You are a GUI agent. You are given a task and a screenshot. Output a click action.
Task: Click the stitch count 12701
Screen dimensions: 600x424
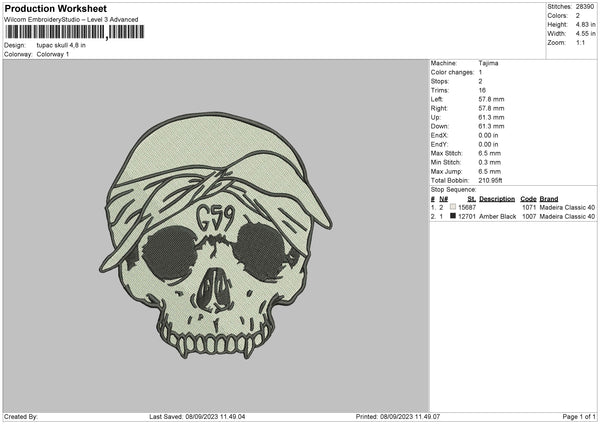pos(467,217)
